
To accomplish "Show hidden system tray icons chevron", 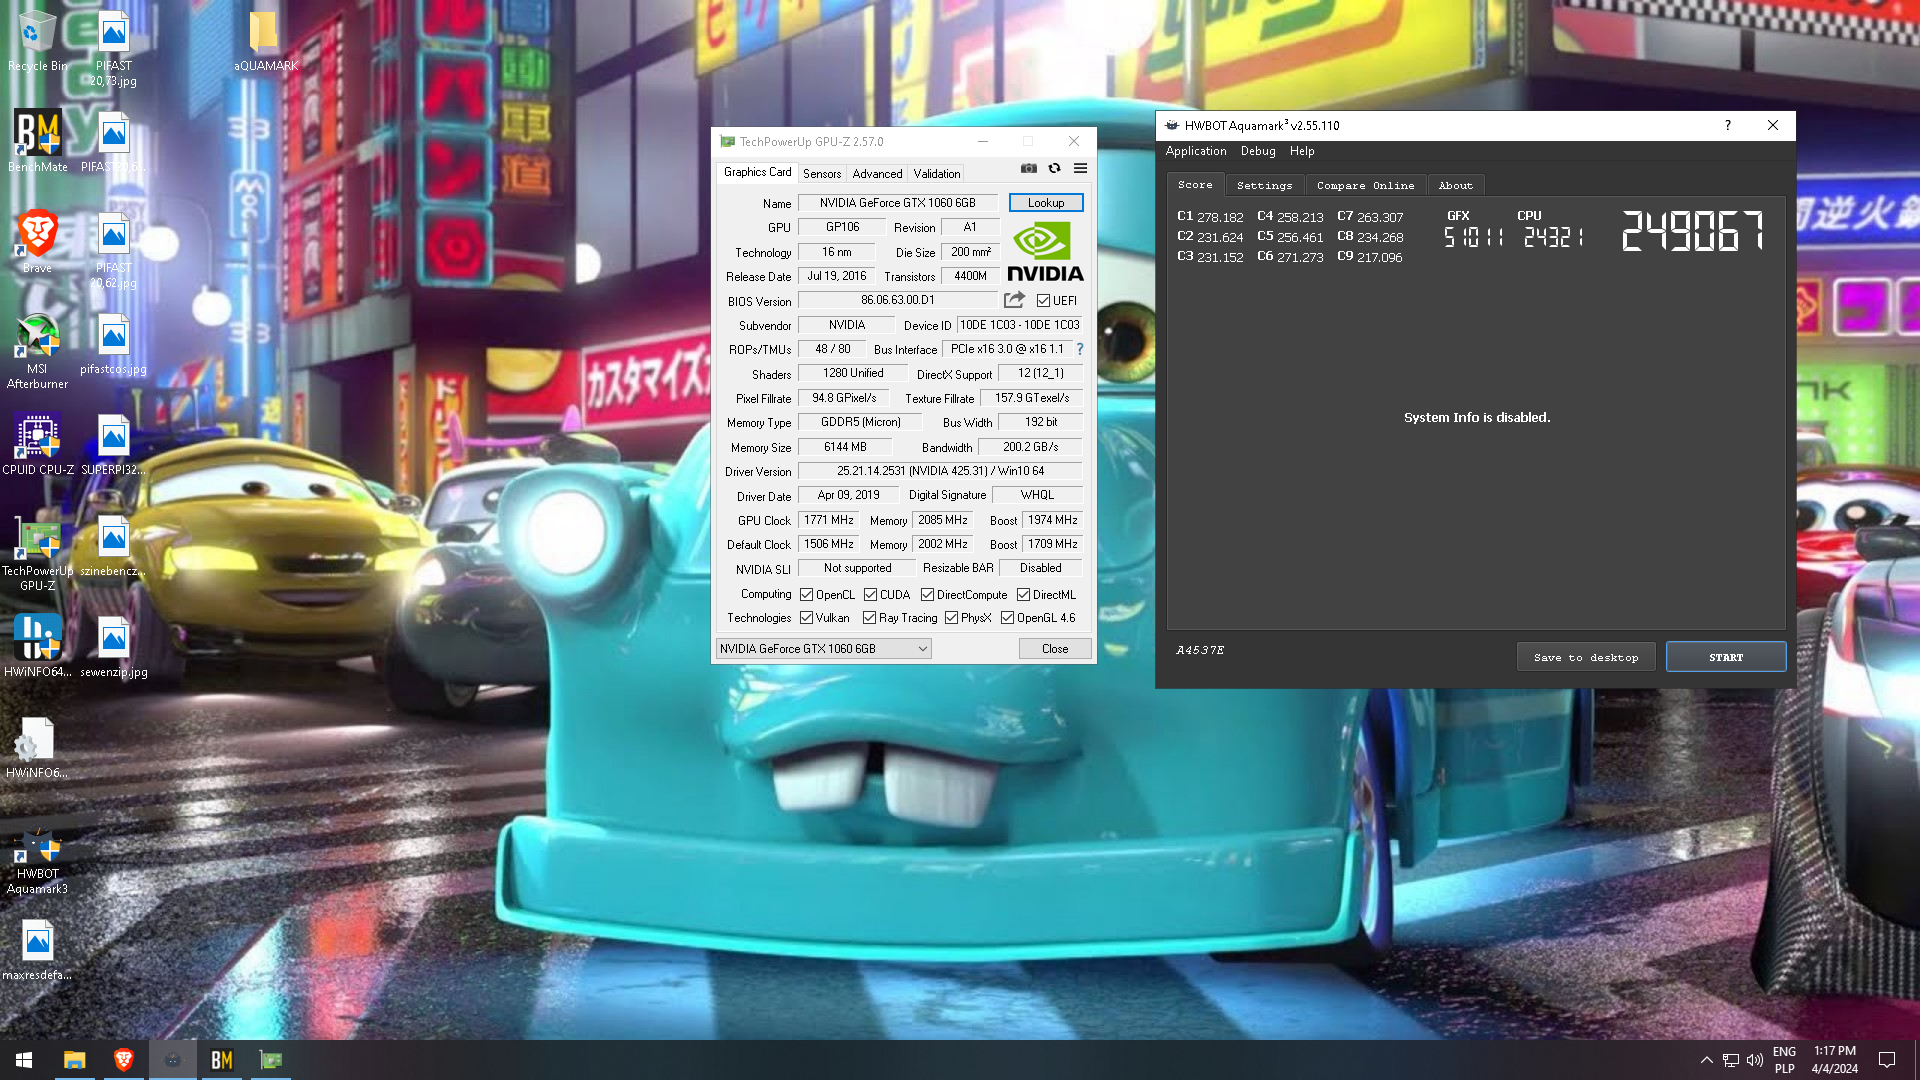I will (x=1706, y=1060).
